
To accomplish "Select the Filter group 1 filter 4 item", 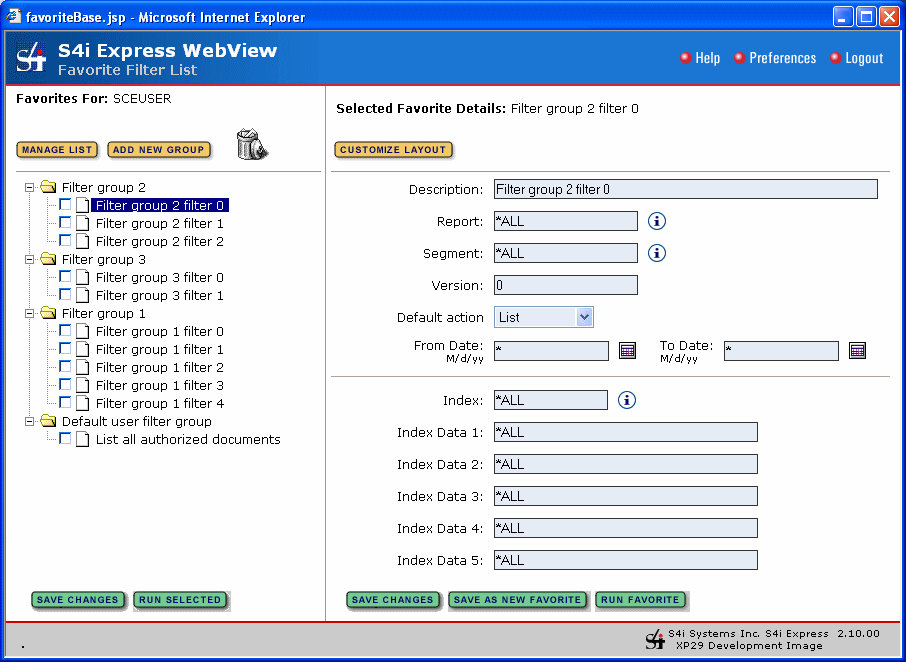I will (x=159, y=403).
